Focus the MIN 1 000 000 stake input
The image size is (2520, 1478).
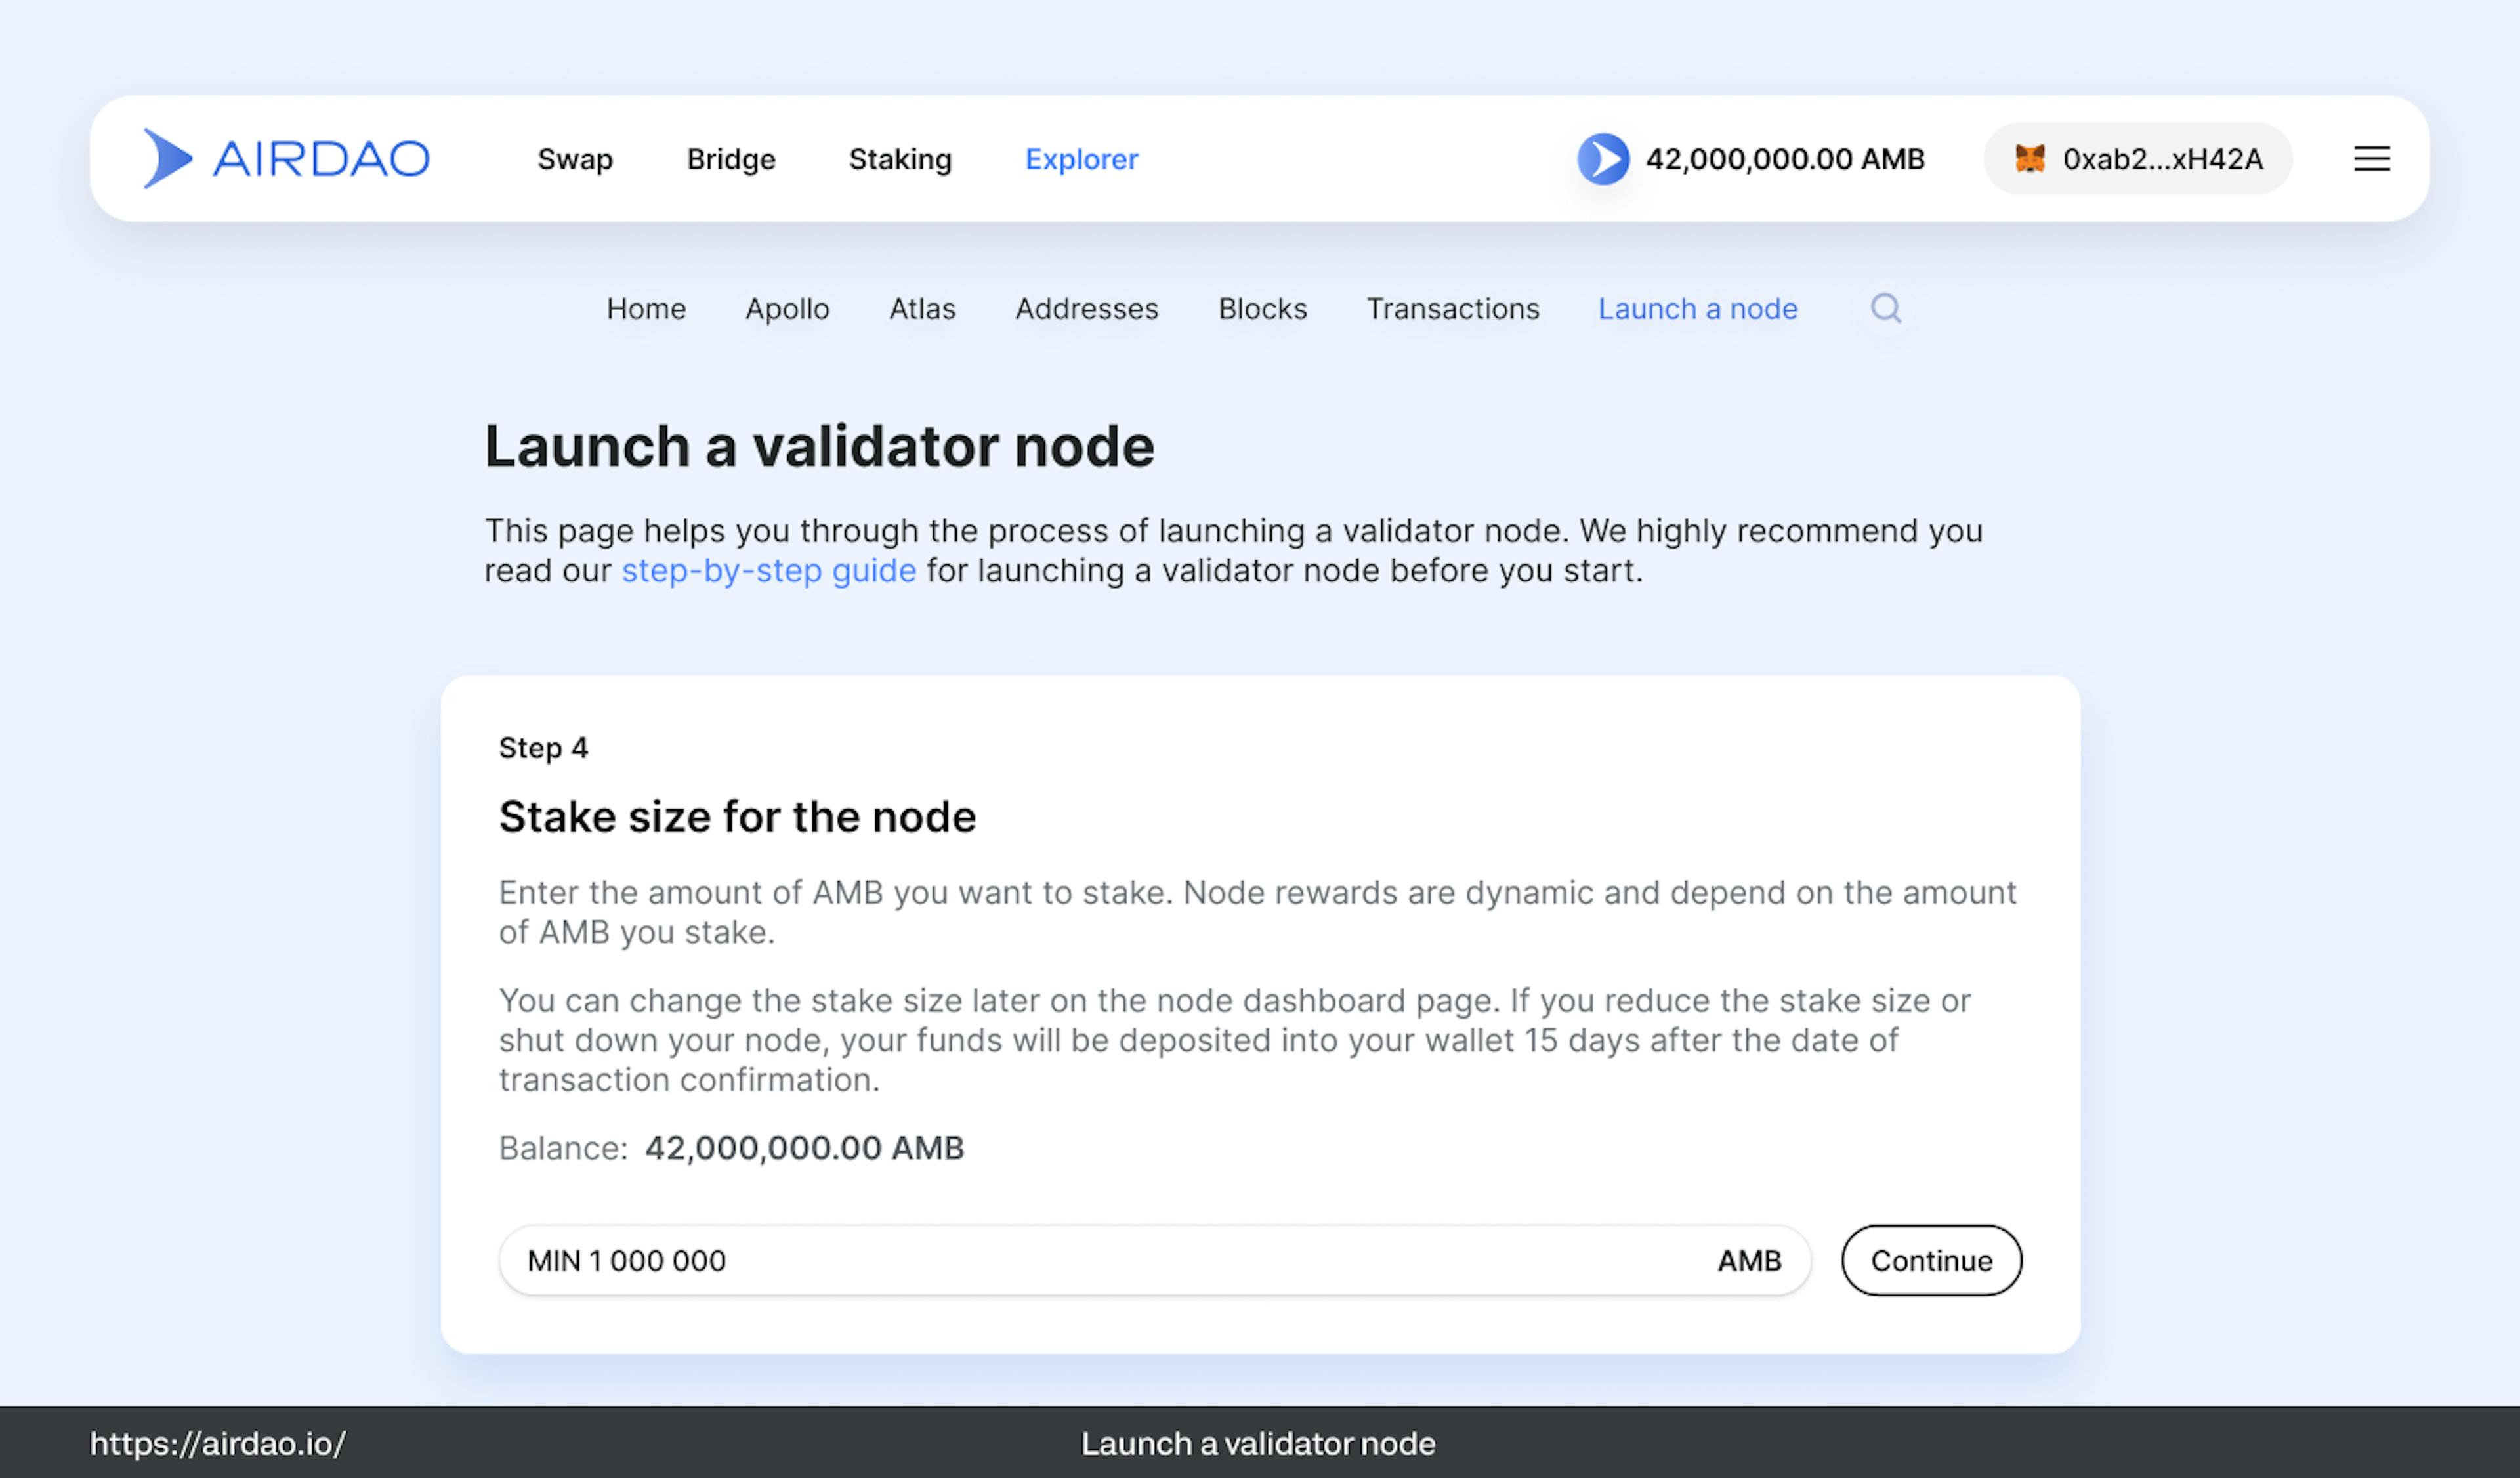click(x=1100, y=1260)
